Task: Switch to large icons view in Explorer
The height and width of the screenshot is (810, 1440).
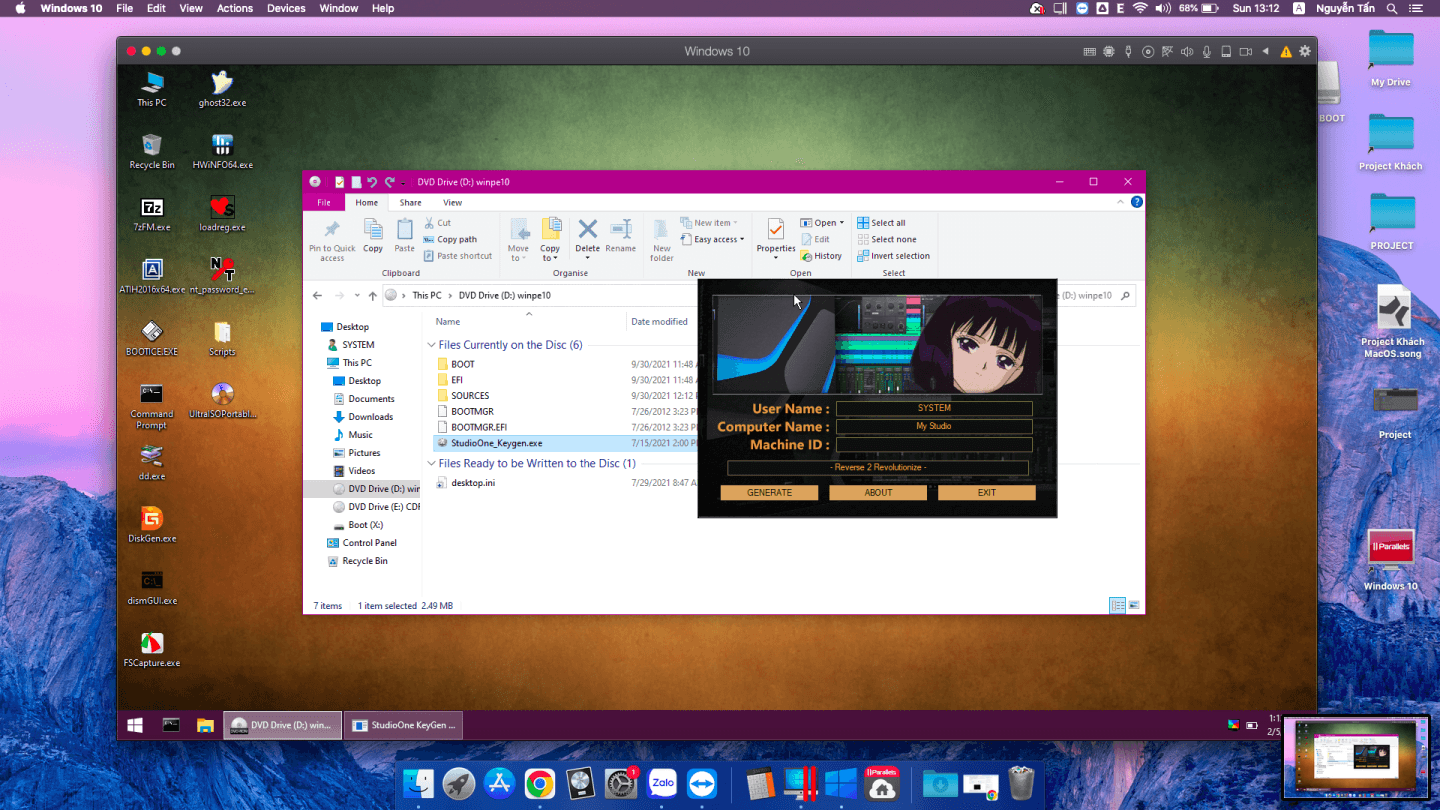Action: click(x=1133, y=605)
